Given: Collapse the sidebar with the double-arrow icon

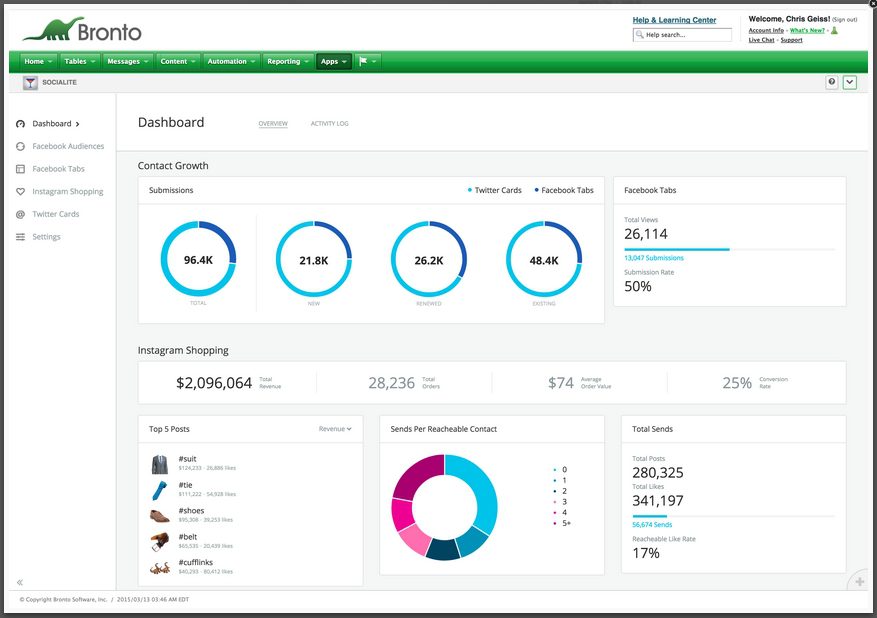Looking at the screenshot, I should (x=20, y=582).
